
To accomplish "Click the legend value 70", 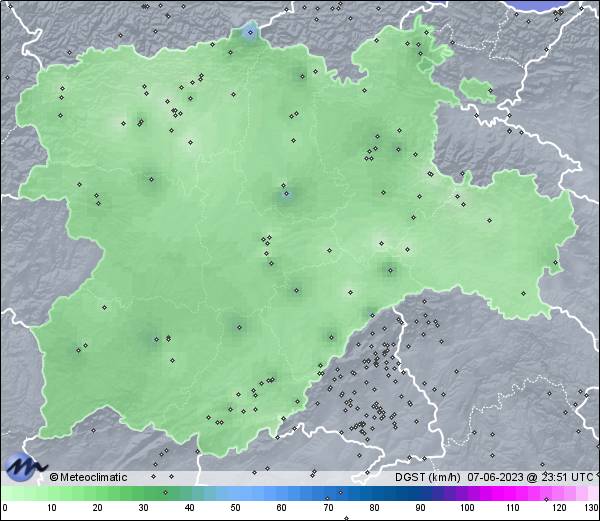I will [328, 508].
